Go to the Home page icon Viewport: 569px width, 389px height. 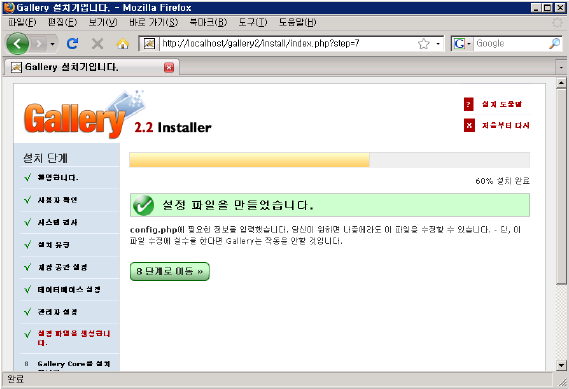tap(123, 44)
